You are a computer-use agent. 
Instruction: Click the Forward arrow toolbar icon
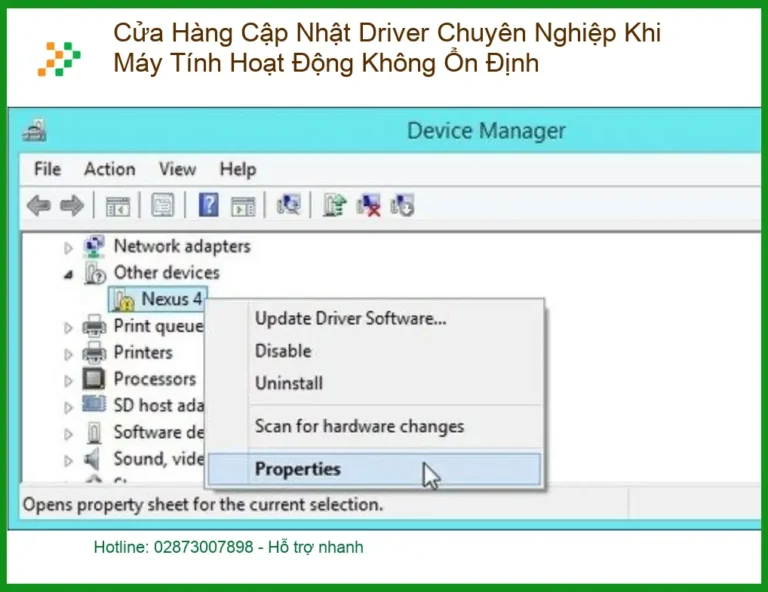click(x=72, y=205)
